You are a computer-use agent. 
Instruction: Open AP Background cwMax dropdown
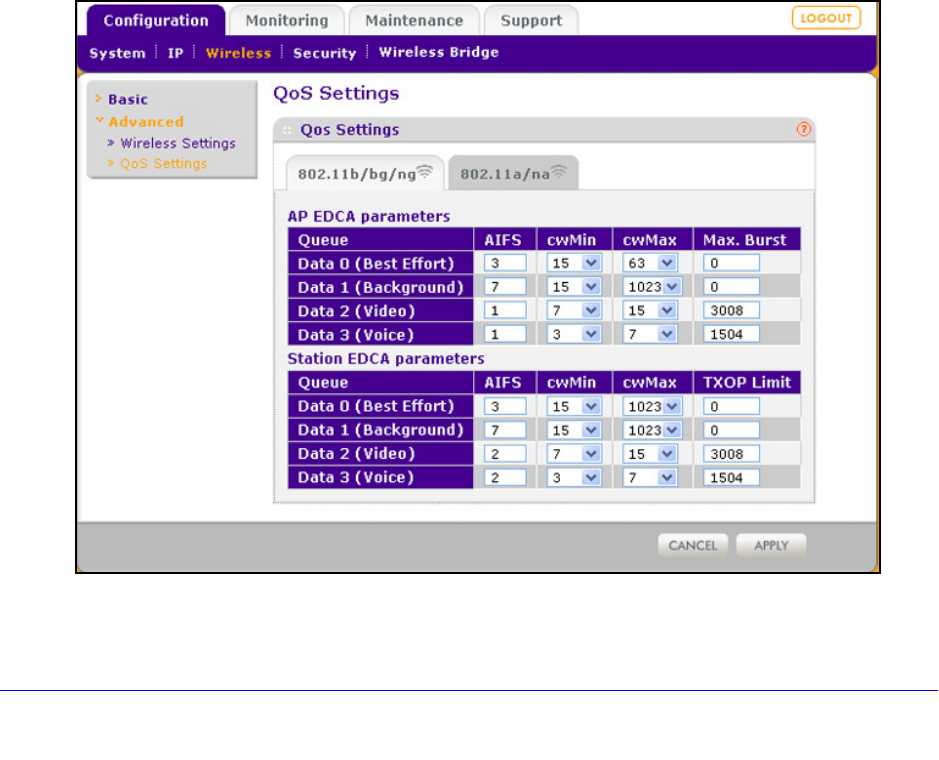[652, 287]
